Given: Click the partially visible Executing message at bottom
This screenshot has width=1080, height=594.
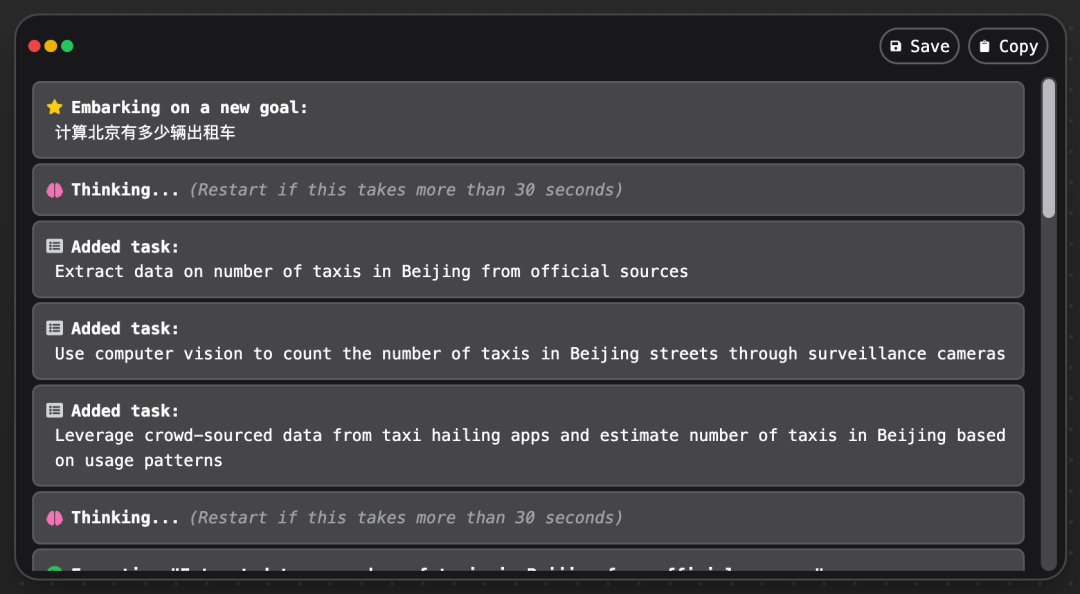Looking at the screenshot, I should click(x=528, y=560).
